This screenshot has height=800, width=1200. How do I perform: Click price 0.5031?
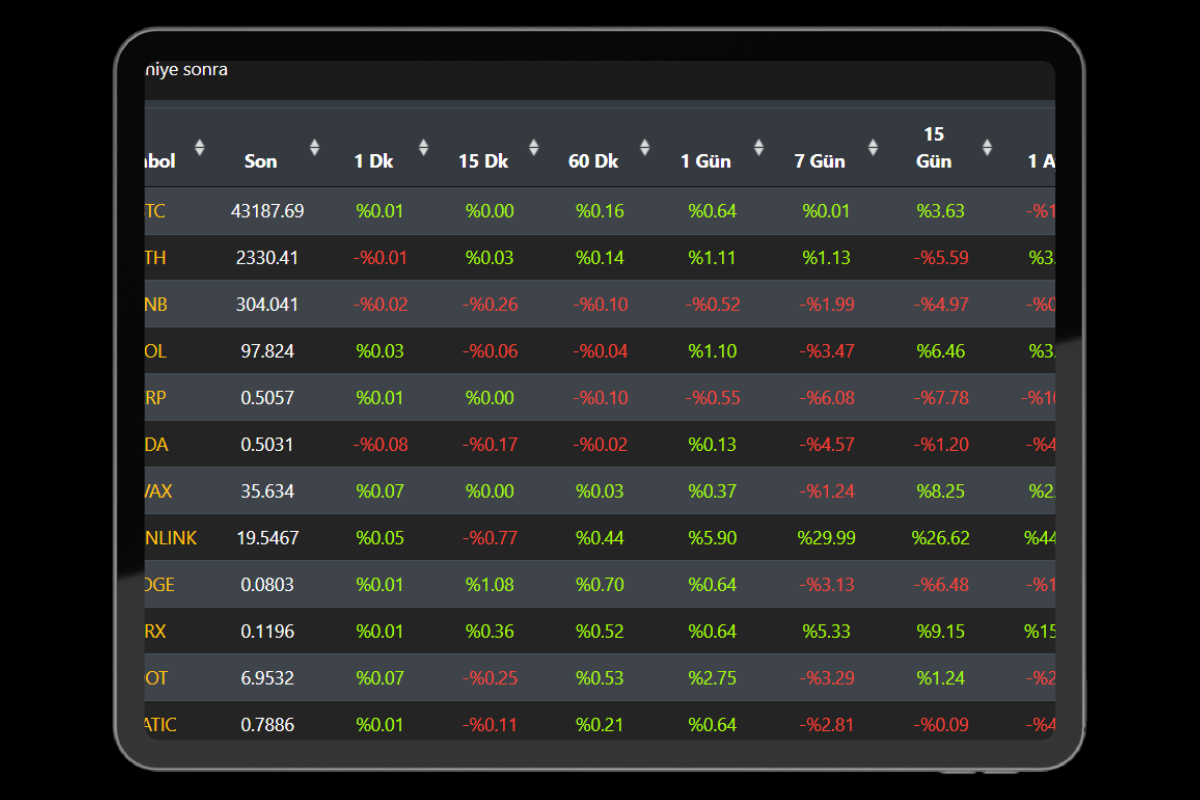[x=267, y=444]
